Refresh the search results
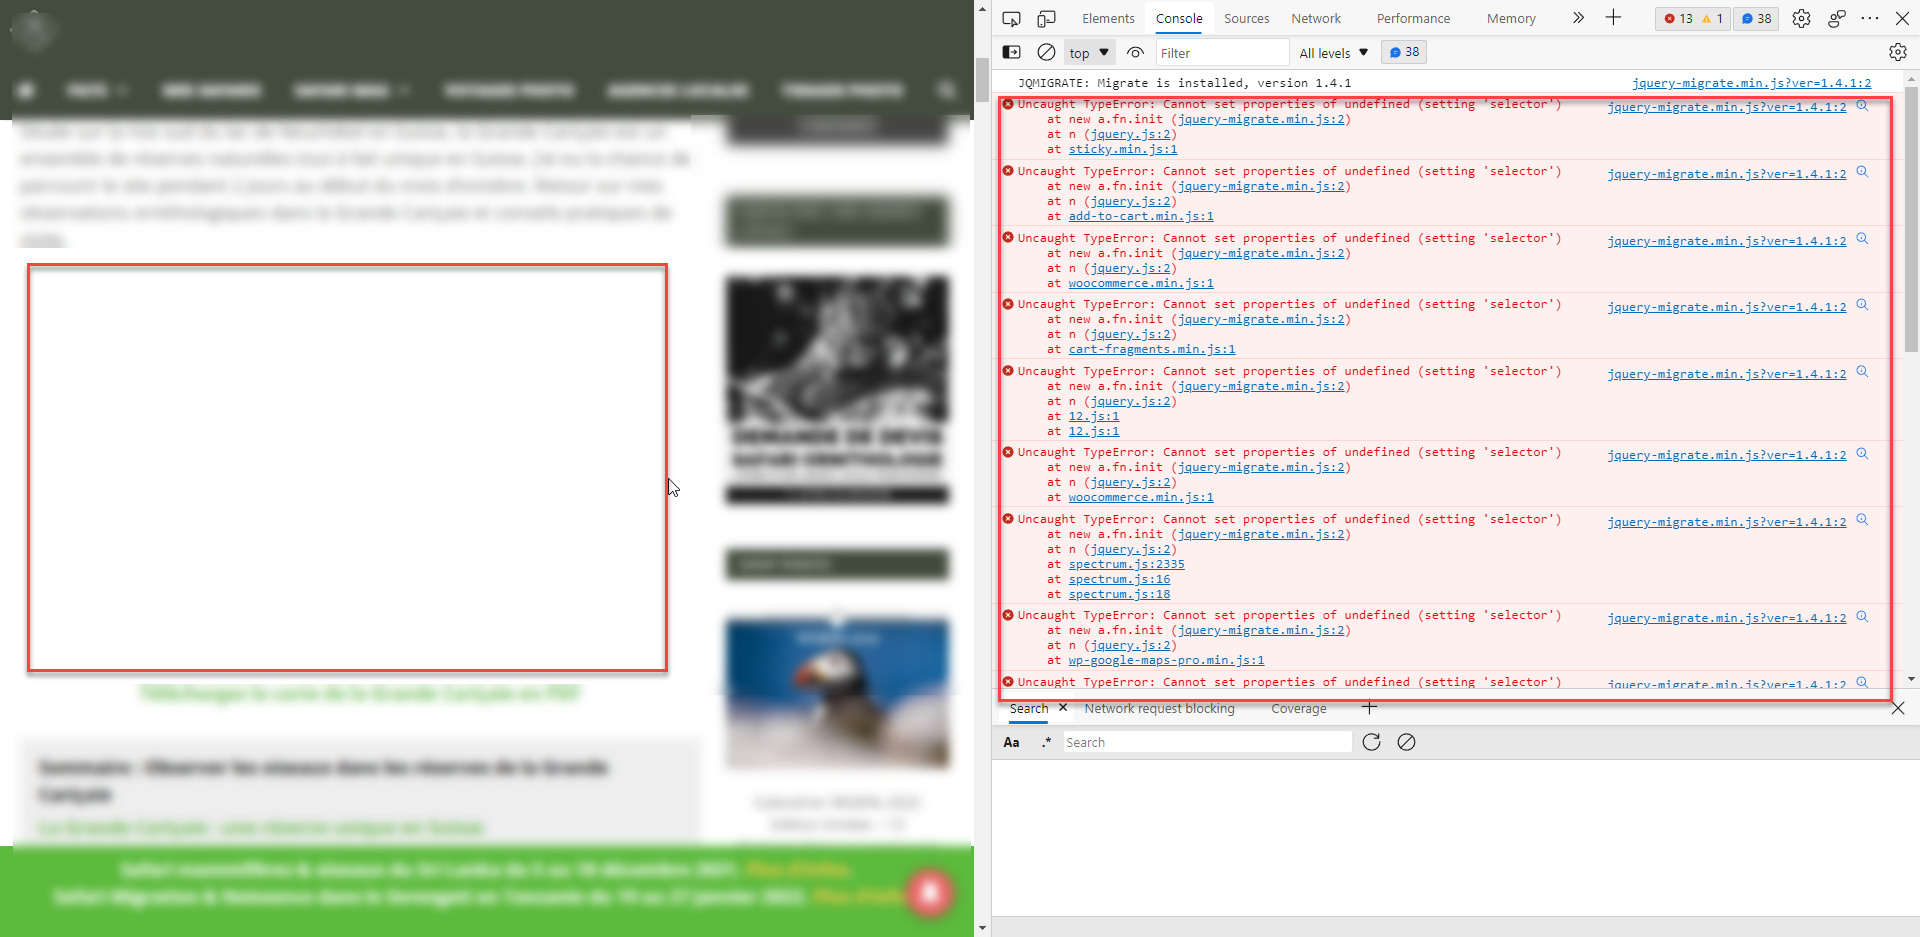The height and width of the screenshot is (937, 1920). point(1372,742)
